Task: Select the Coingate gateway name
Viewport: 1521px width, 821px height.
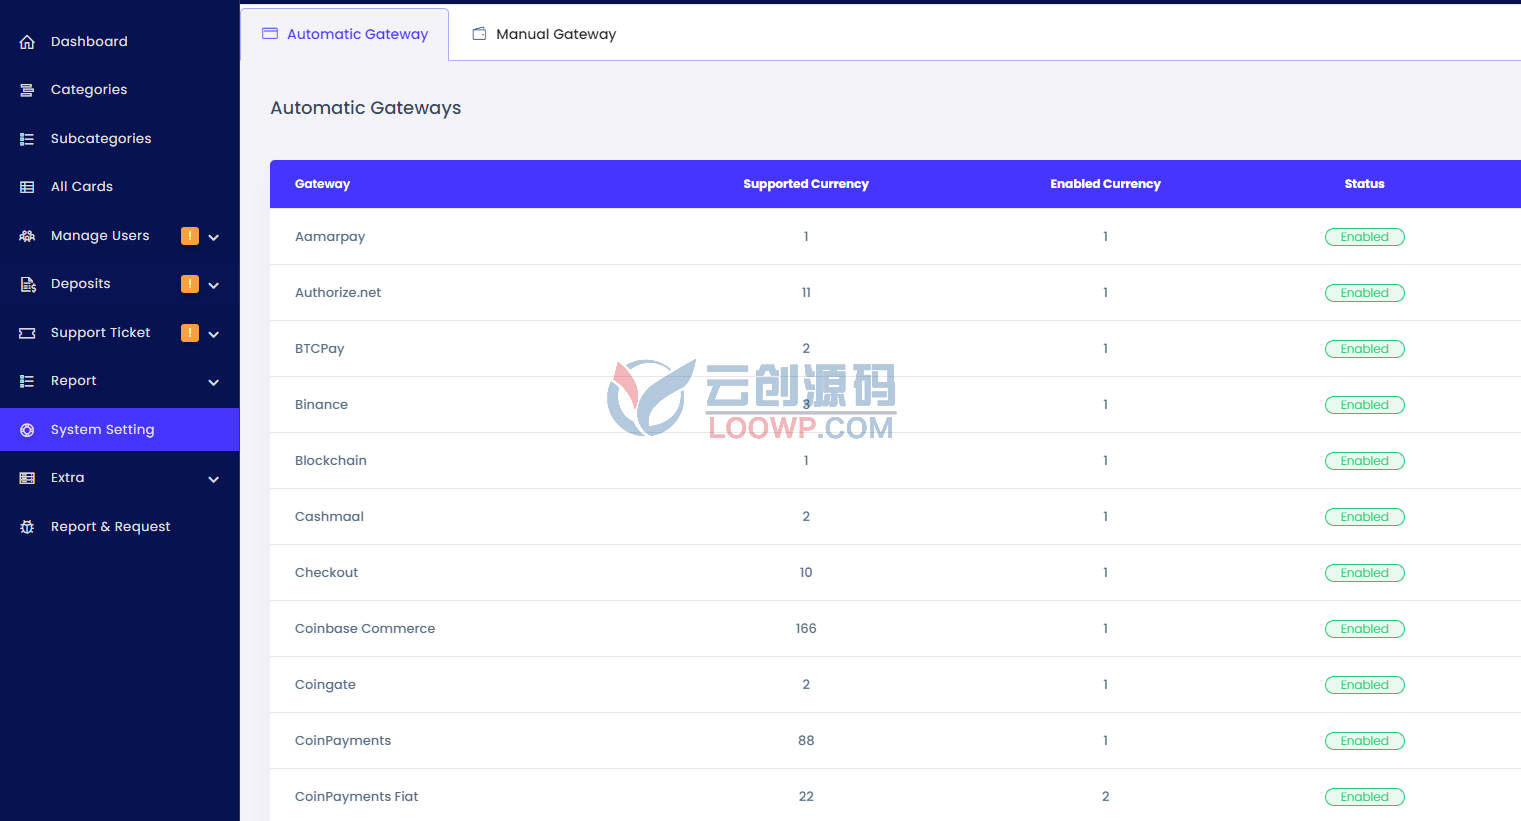Action: click(325, 685)
